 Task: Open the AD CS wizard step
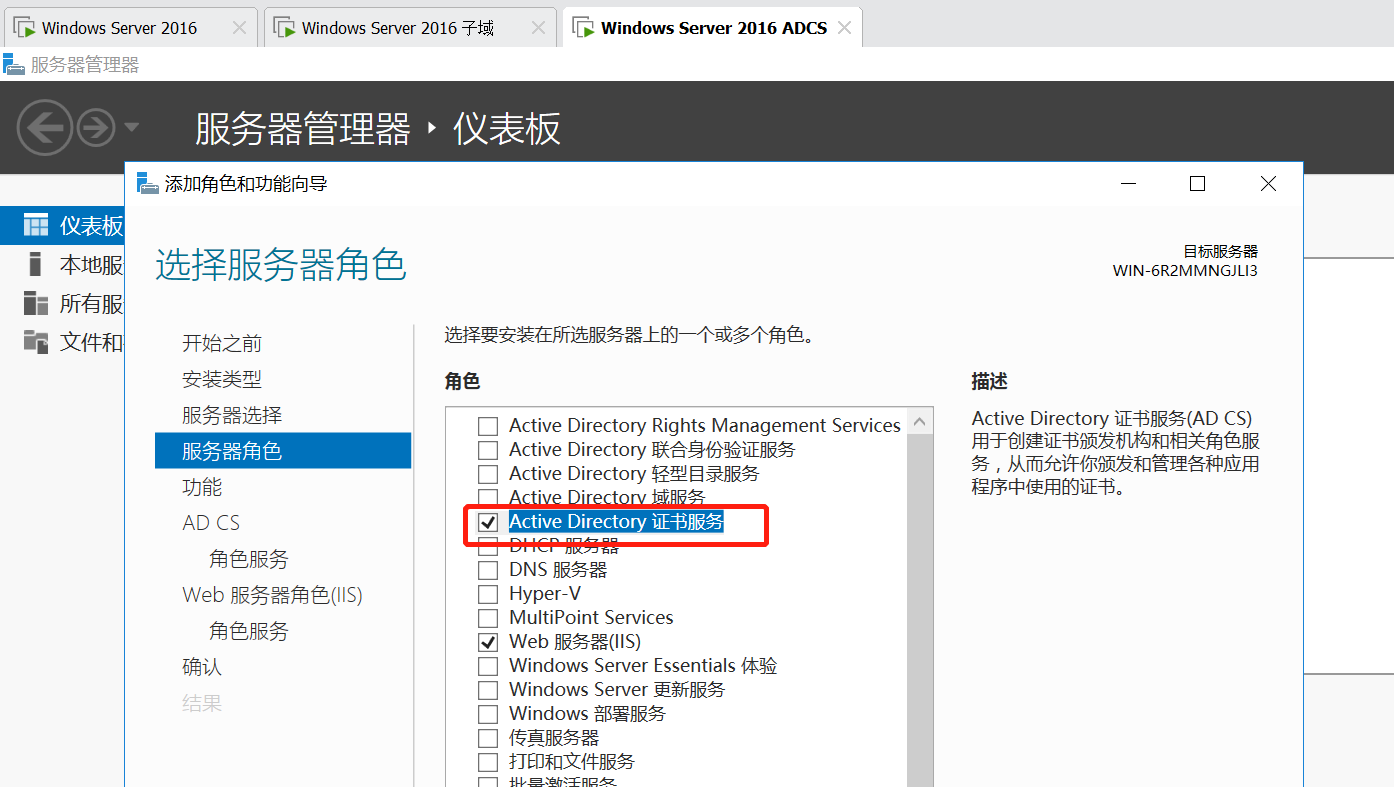211,523
